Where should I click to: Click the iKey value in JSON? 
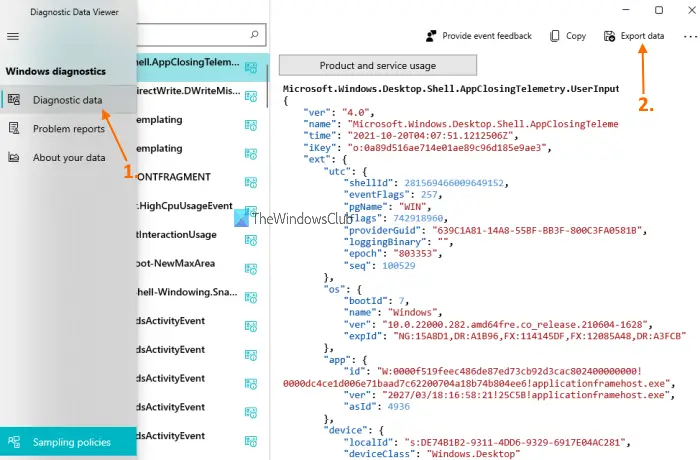(447, 147)
